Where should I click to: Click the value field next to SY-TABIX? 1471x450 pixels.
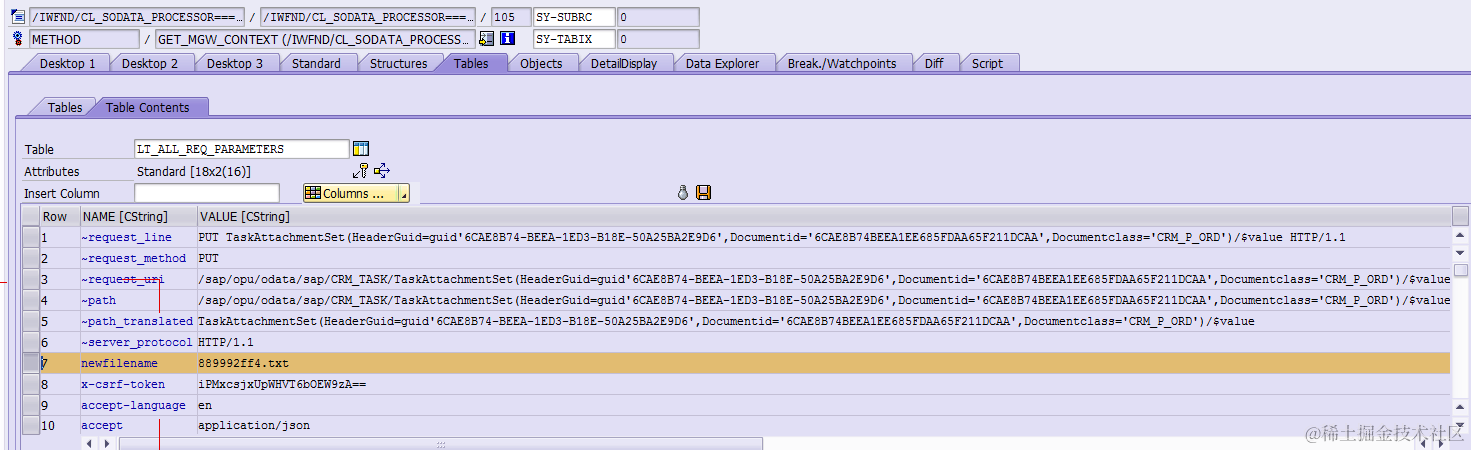658,39
